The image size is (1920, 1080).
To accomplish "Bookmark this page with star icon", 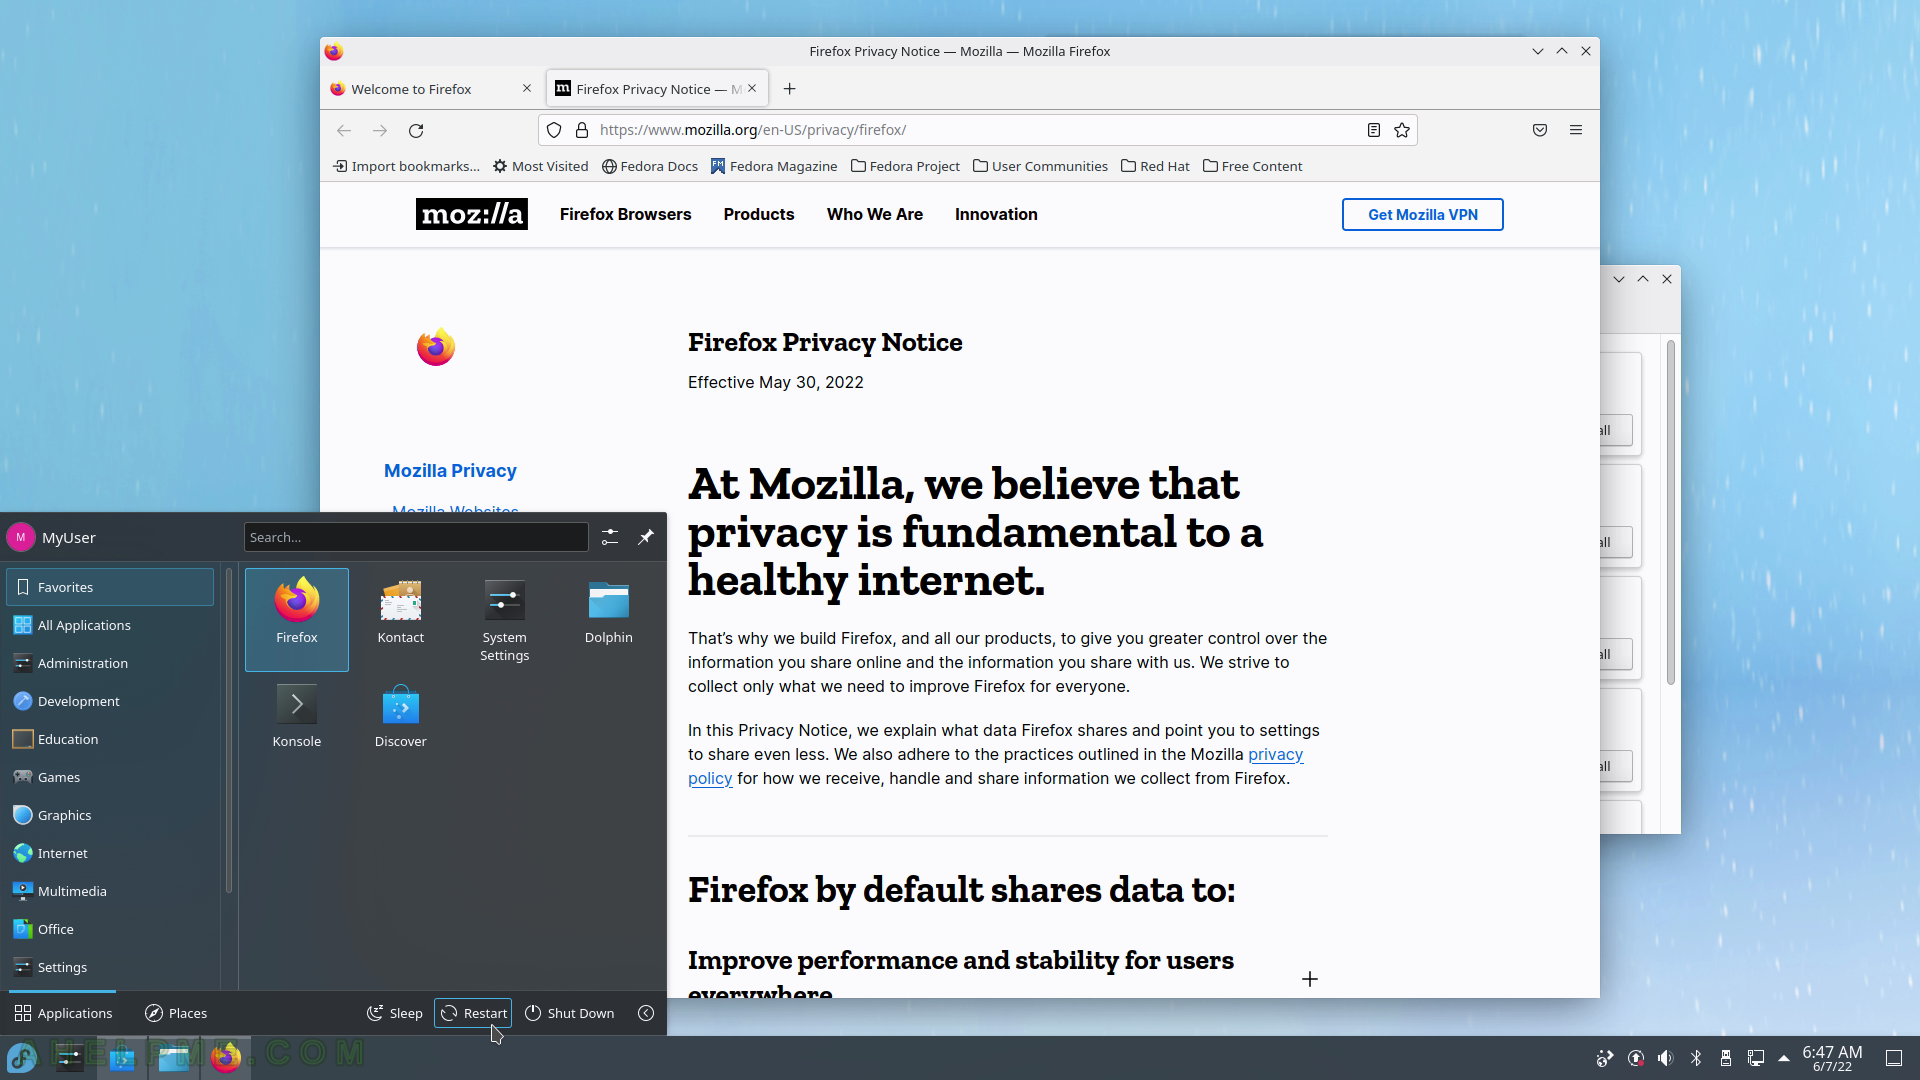I will (x=1402, y=130).
